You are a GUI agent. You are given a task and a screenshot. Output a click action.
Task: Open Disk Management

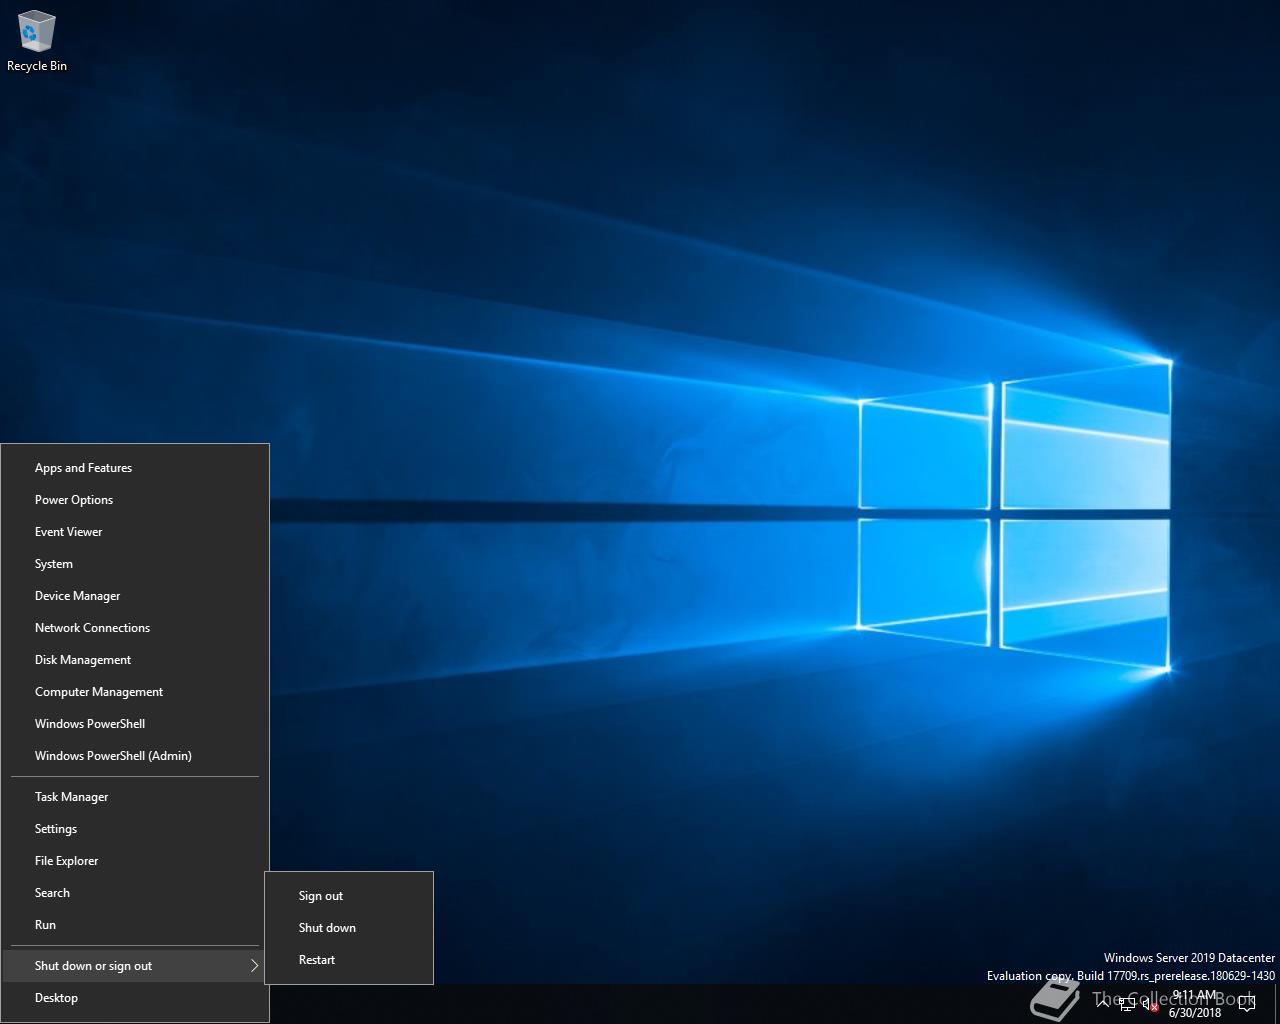pyautogui.click(x=135, y=660)
